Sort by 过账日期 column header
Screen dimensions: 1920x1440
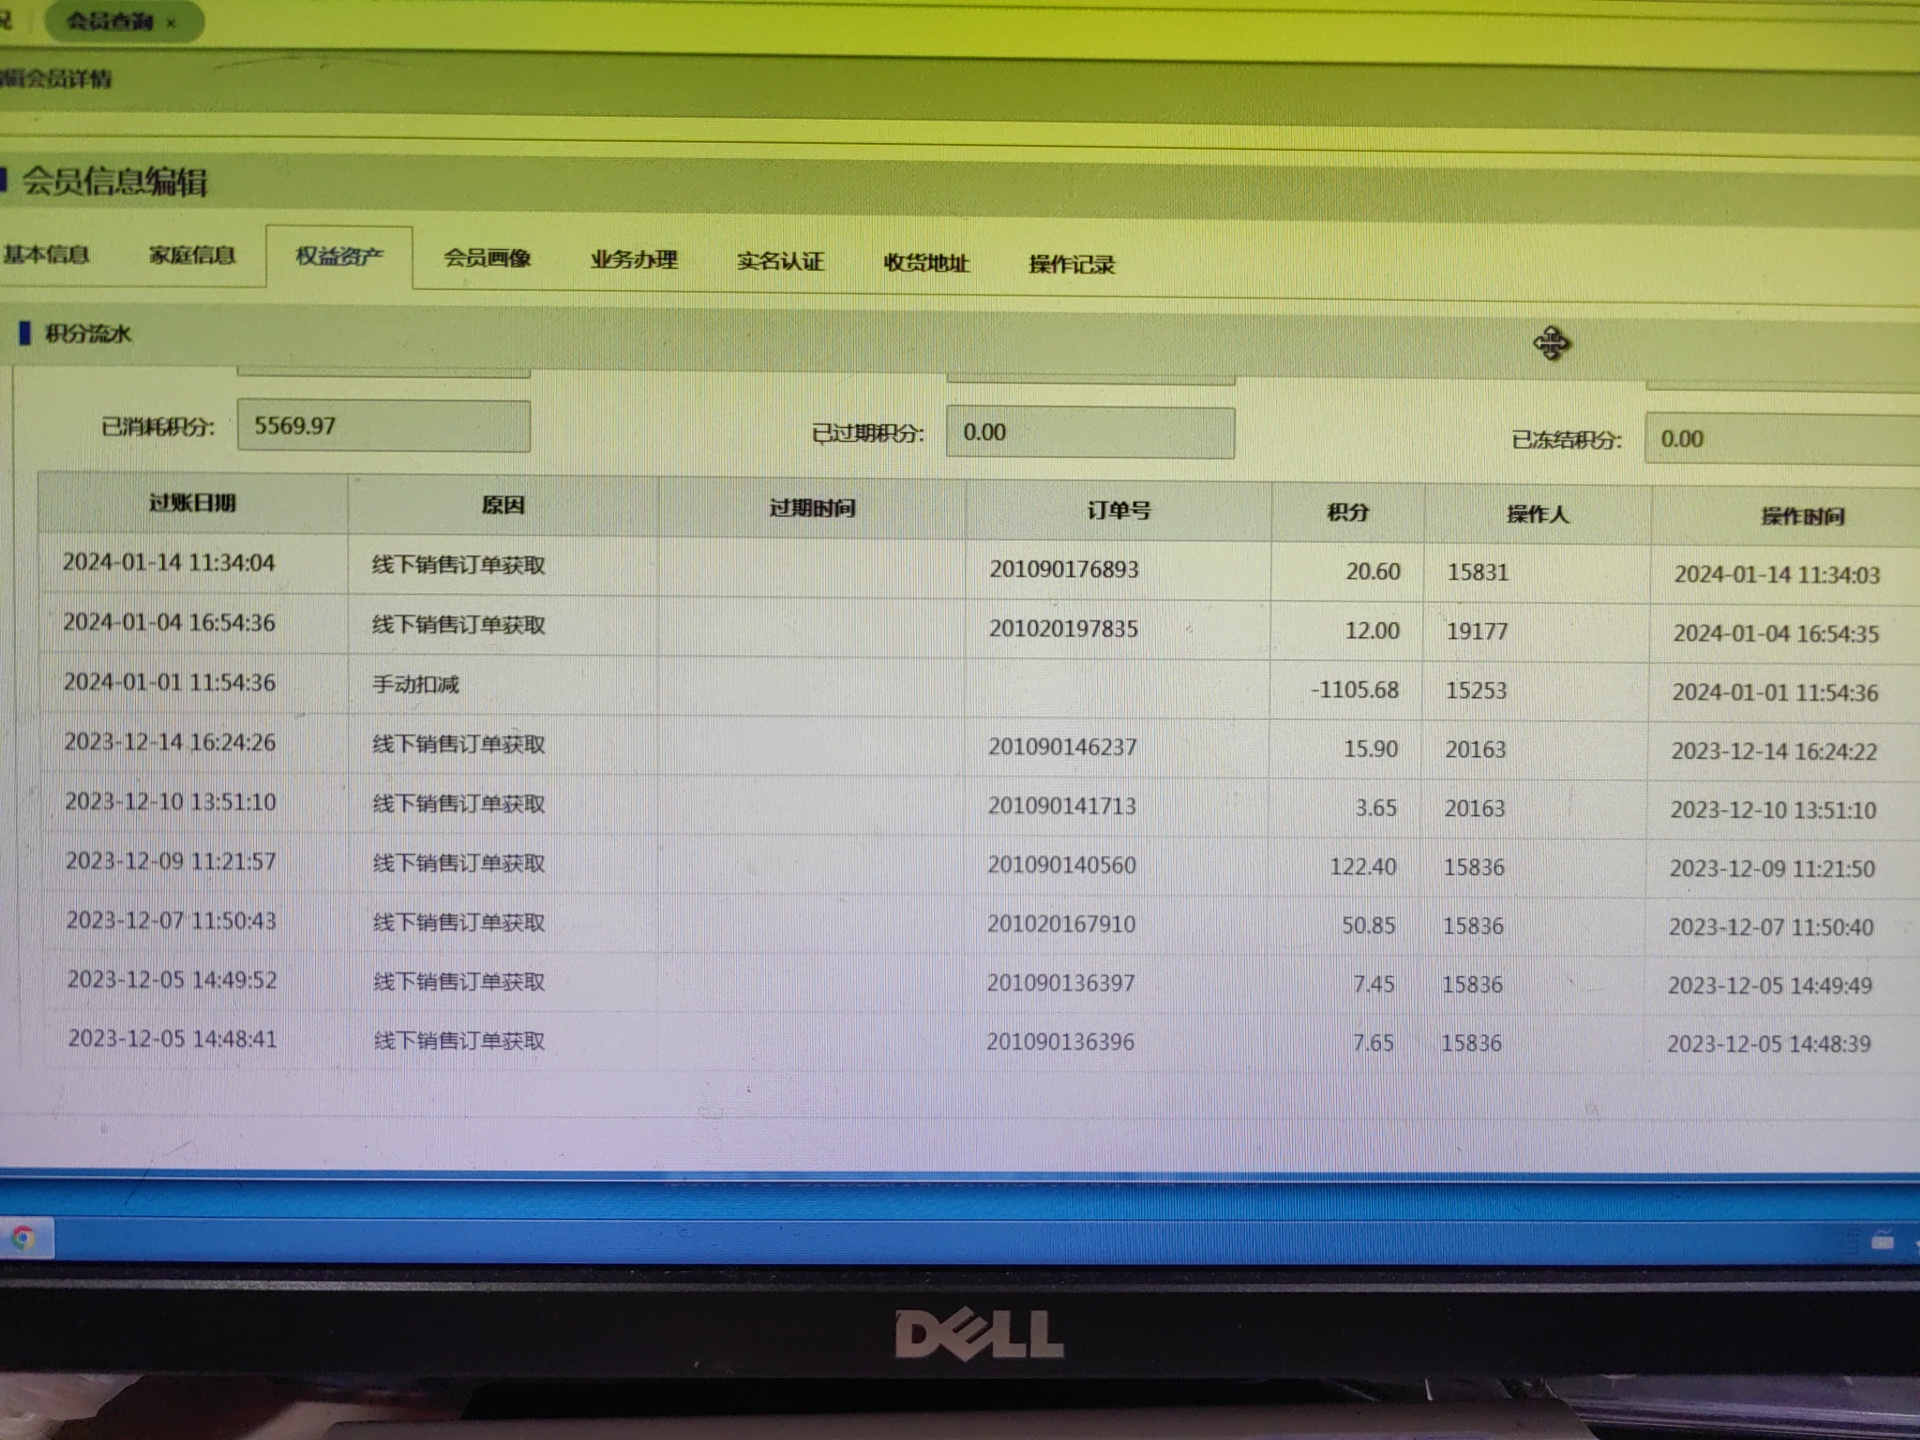click(192, 503)
